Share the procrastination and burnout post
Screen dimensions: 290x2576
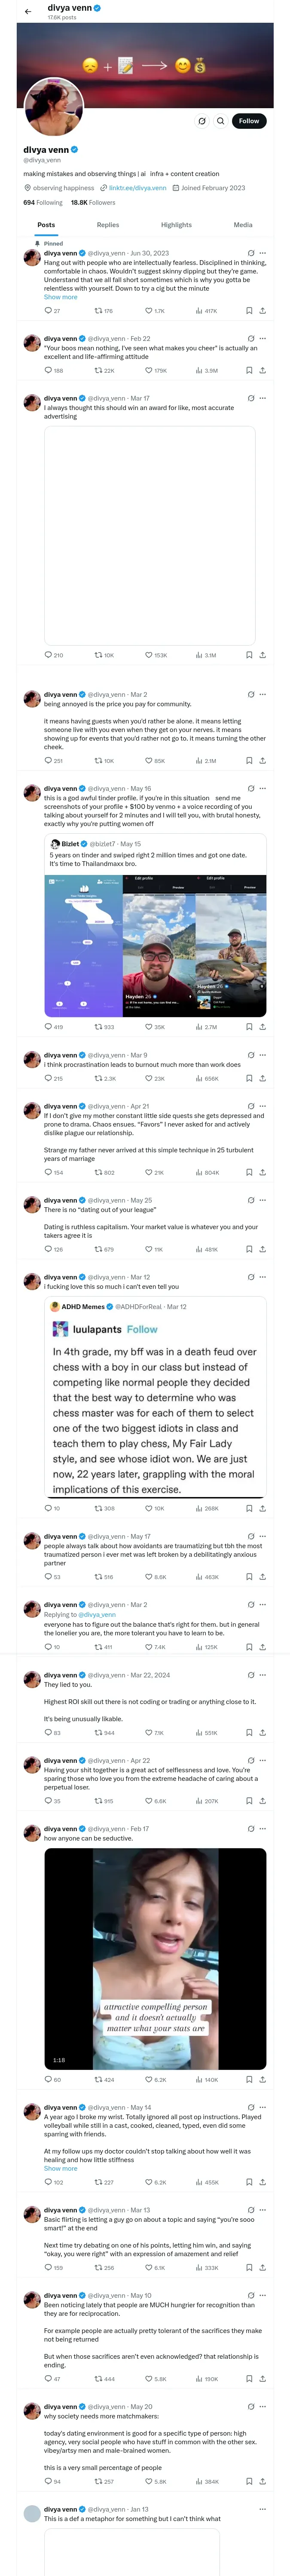(x=262, y=1079)
